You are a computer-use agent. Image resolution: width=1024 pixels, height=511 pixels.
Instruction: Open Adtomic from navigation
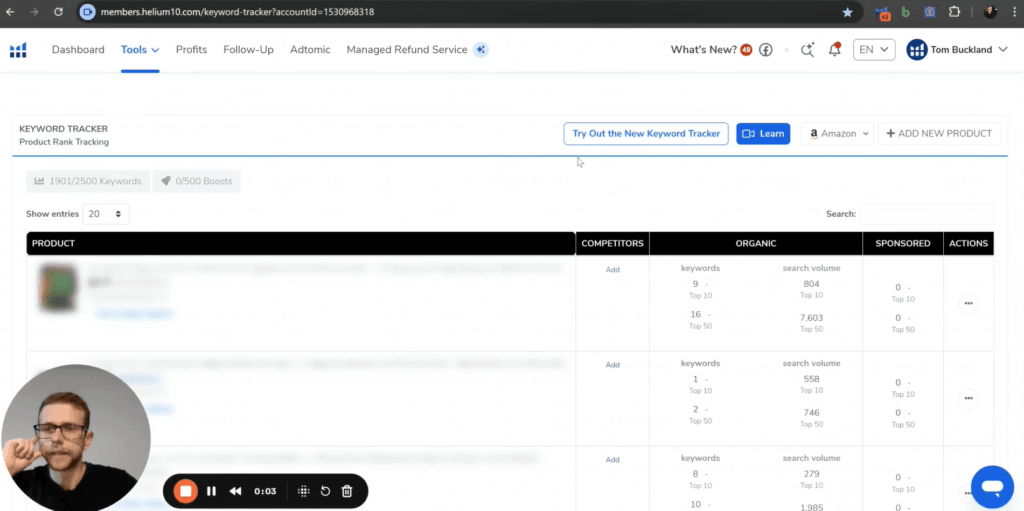(x=310, y=50)
